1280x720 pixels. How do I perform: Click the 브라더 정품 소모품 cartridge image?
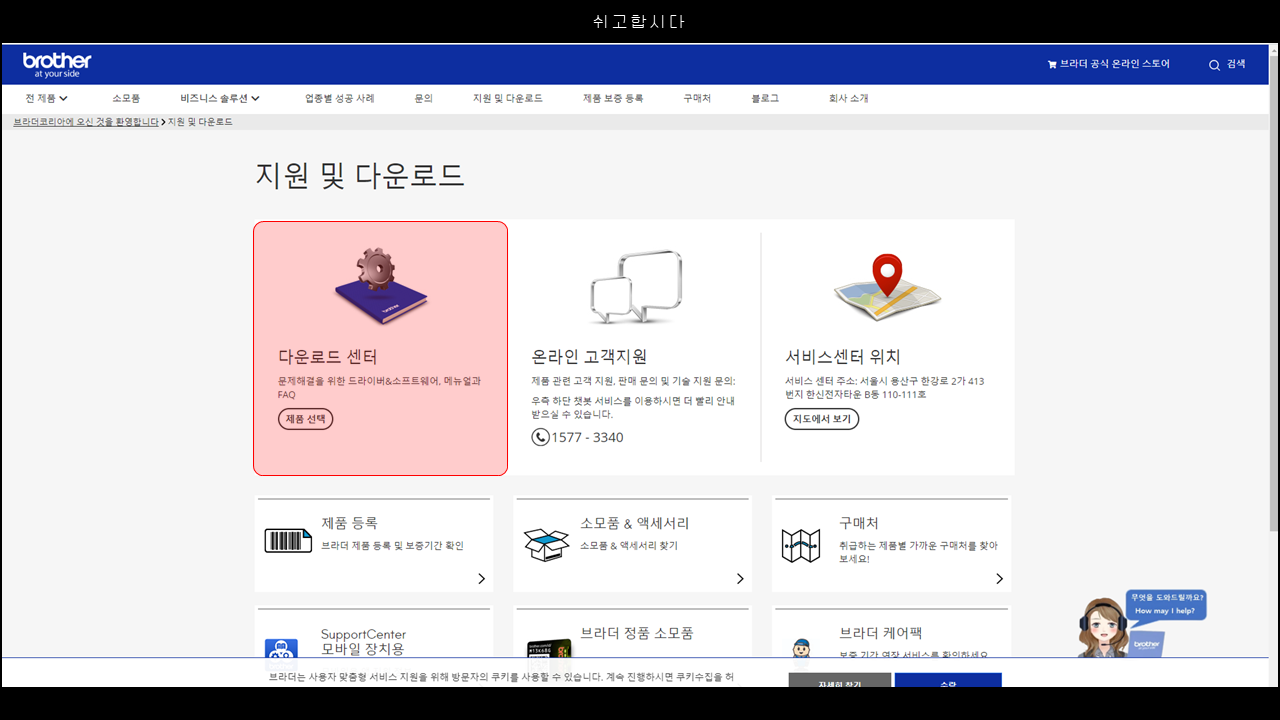(548, 648)
